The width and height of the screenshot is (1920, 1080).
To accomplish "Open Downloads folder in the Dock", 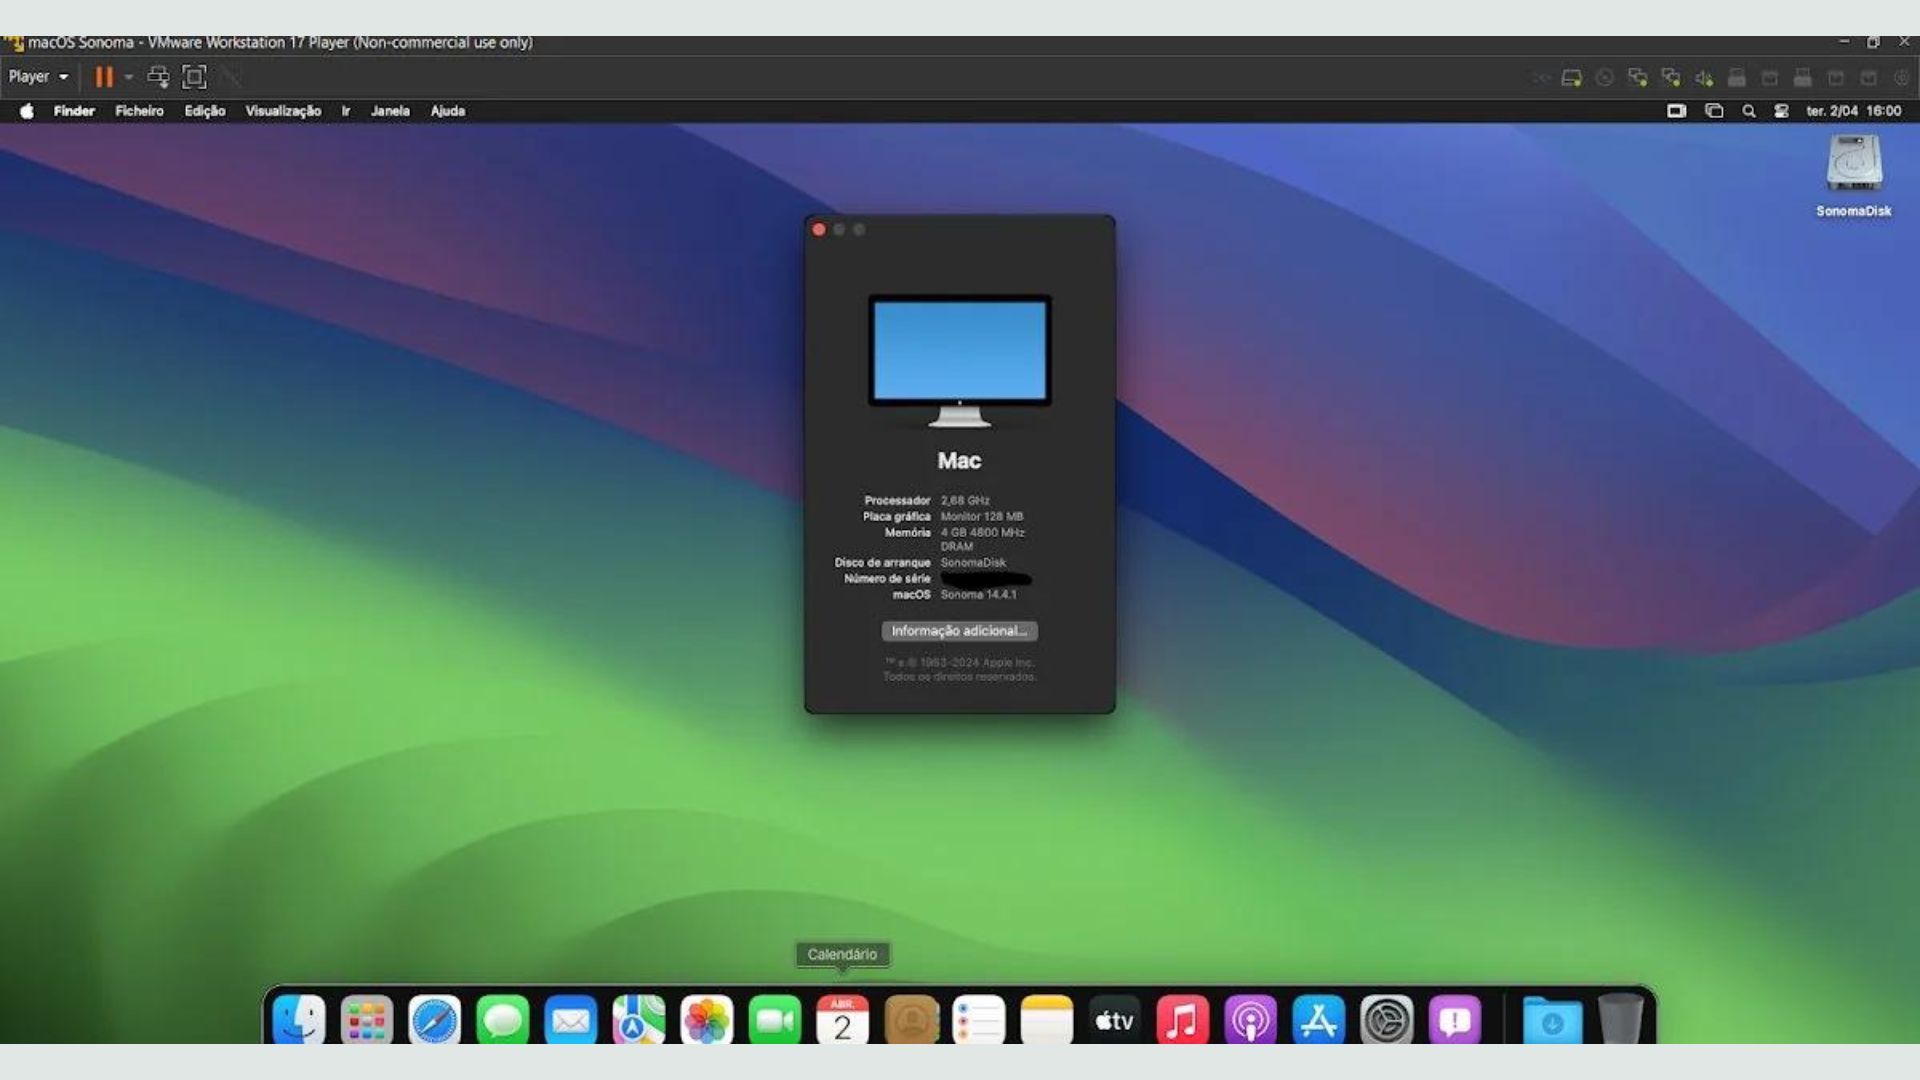I will (1552, 1020).
